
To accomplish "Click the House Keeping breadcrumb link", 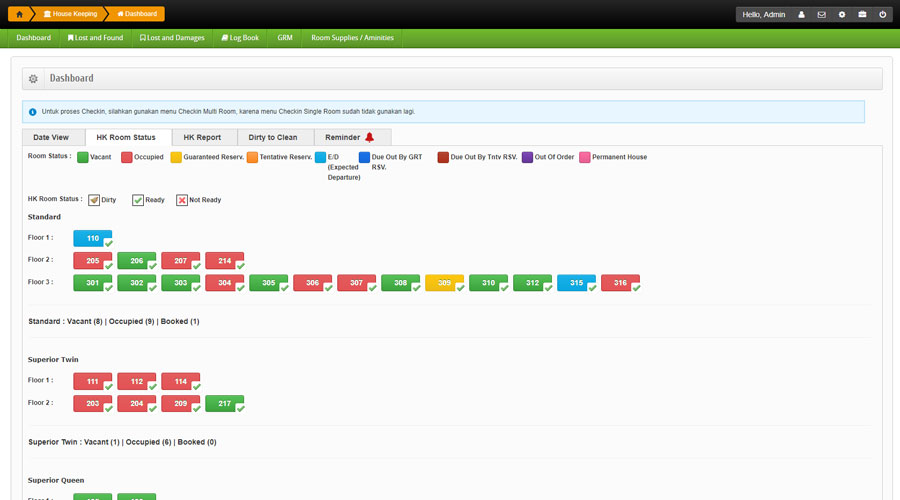I will (x=68, y=14).
